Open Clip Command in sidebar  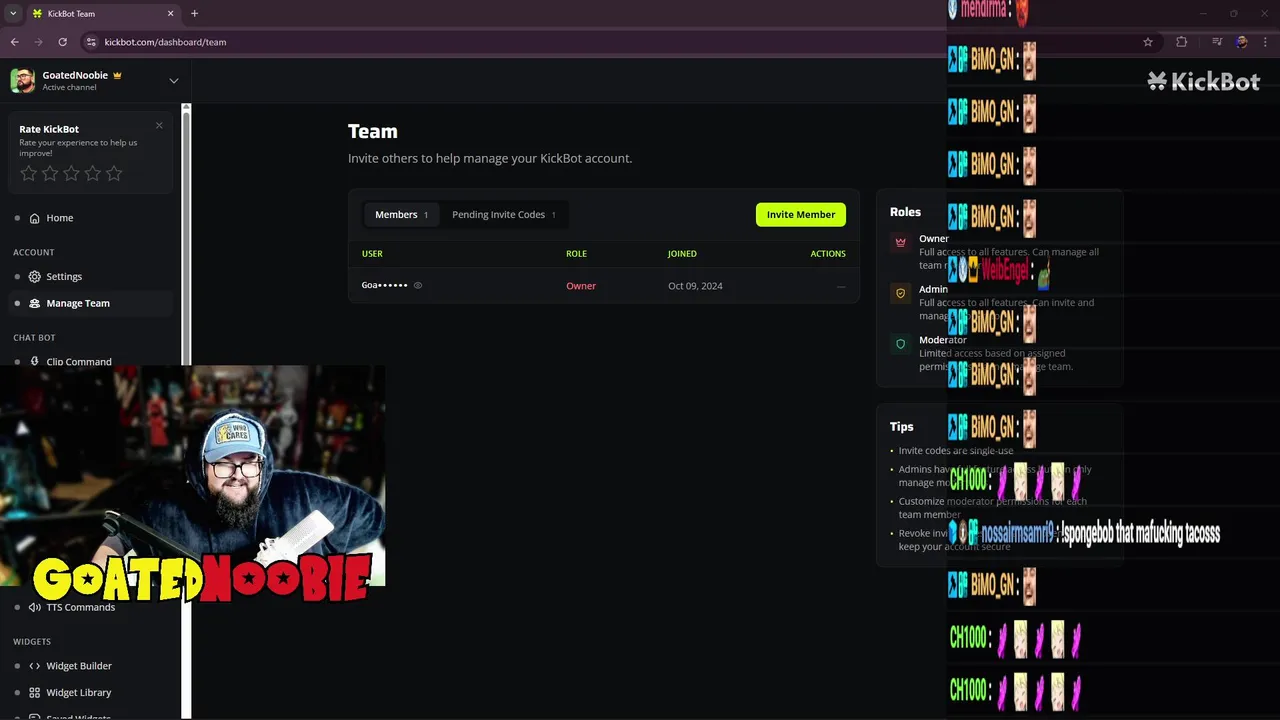point(90,361)
